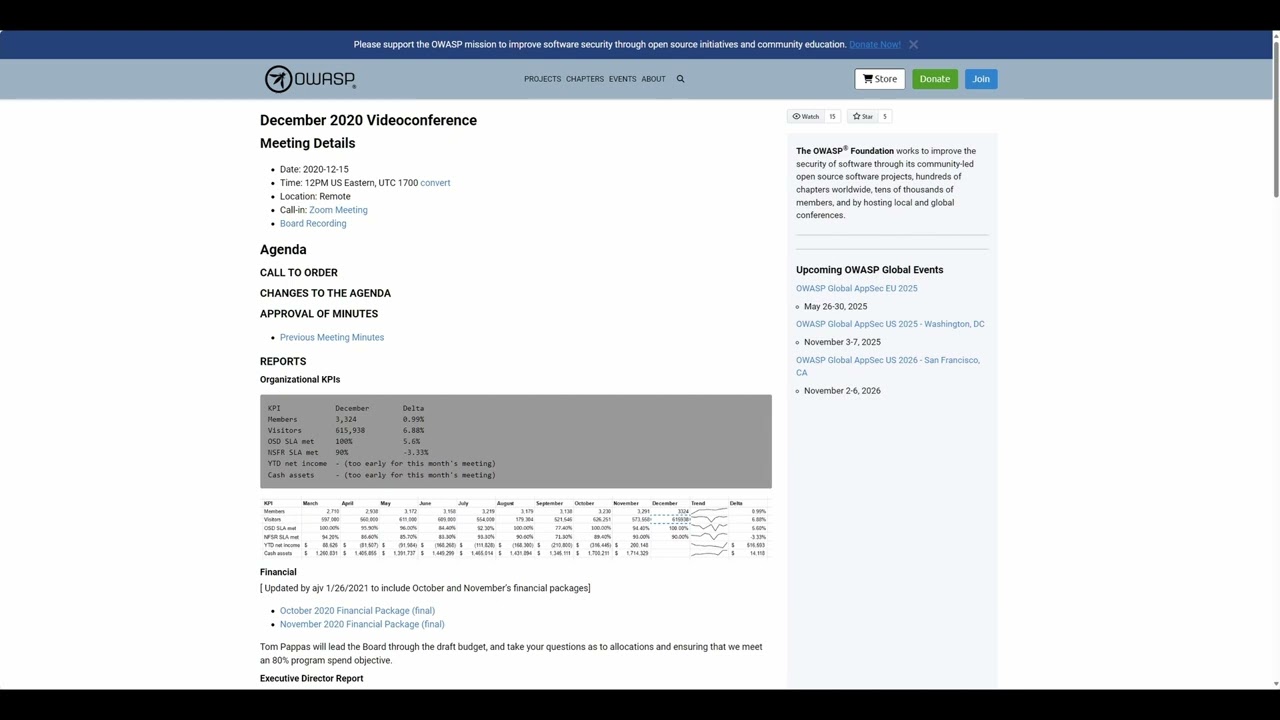Click the scrollbar up arrow
Image resolution: width=1280 pixels, height=720 pixels.
(1275, 36)
